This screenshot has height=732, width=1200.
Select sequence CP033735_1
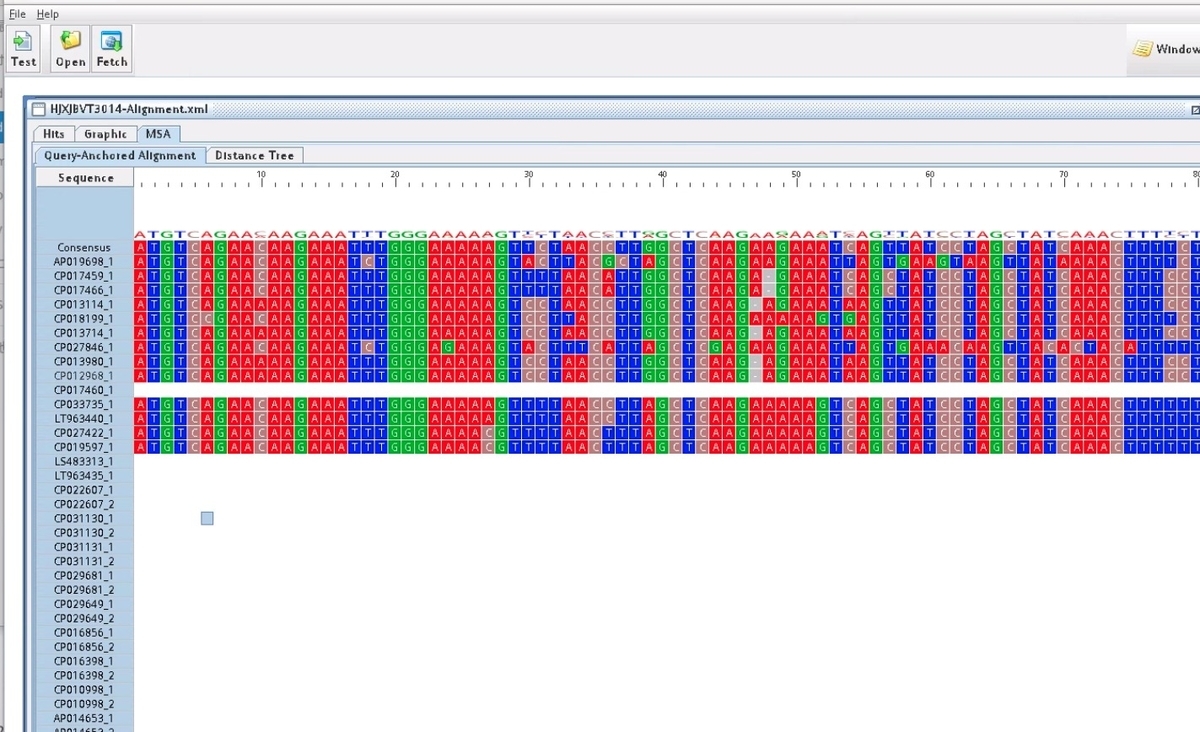click(x=84, y=404)
